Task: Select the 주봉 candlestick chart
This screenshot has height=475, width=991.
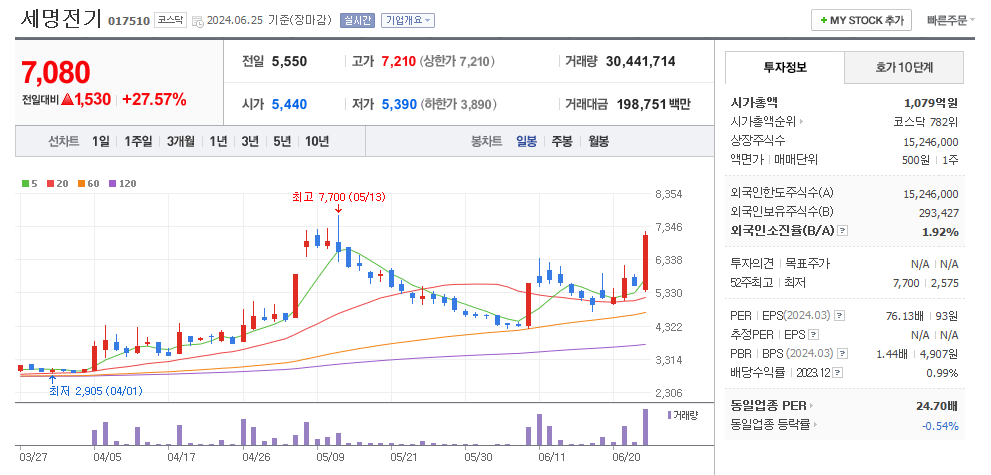Action: 562,141
